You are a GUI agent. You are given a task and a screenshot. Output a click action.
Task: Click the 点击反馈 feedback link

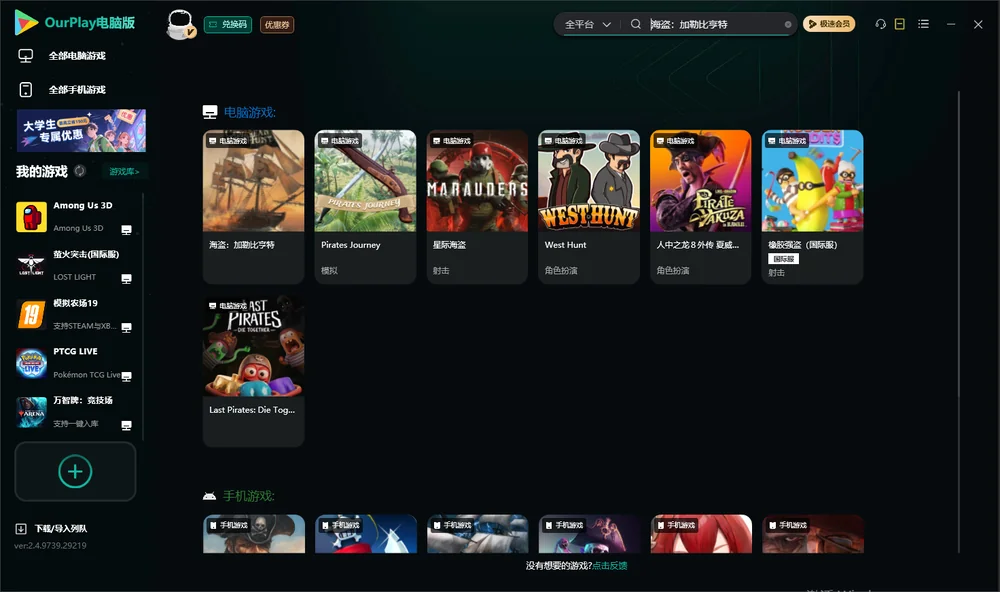coord(610,565)
